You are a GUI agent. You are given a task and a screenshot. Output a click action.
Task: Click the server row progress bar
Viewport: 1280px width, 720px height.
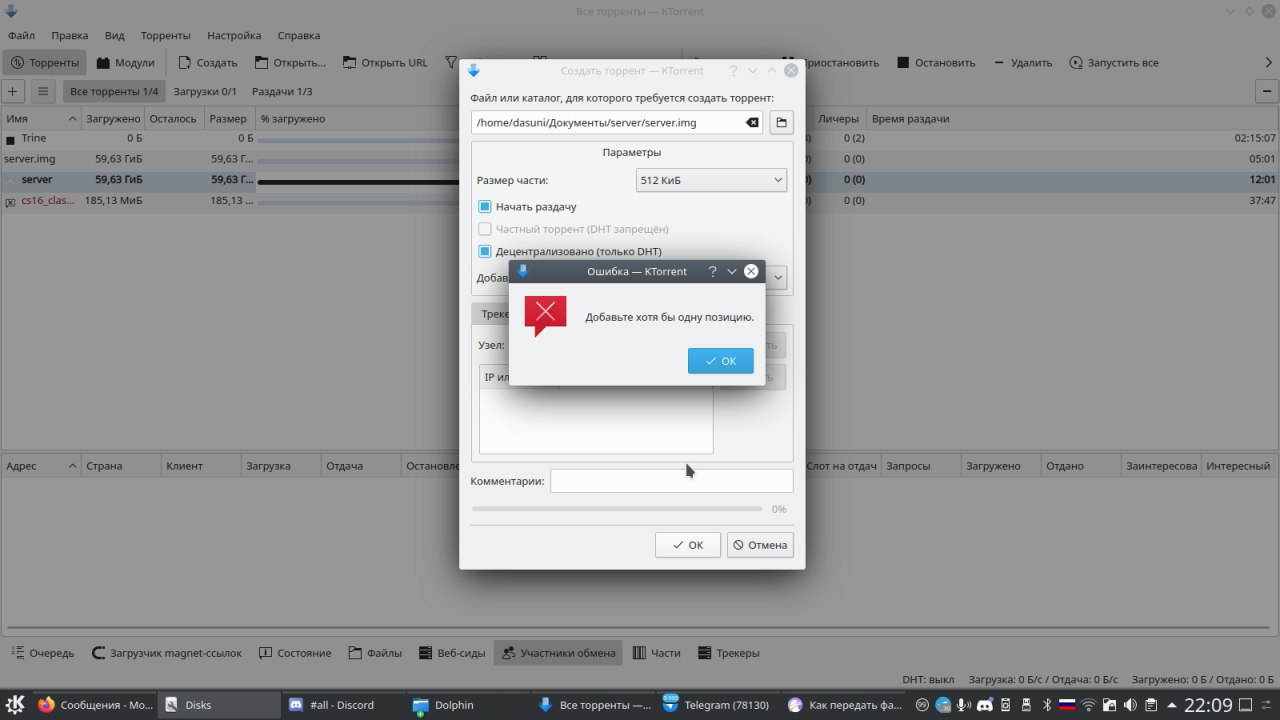tap(358, 181)
